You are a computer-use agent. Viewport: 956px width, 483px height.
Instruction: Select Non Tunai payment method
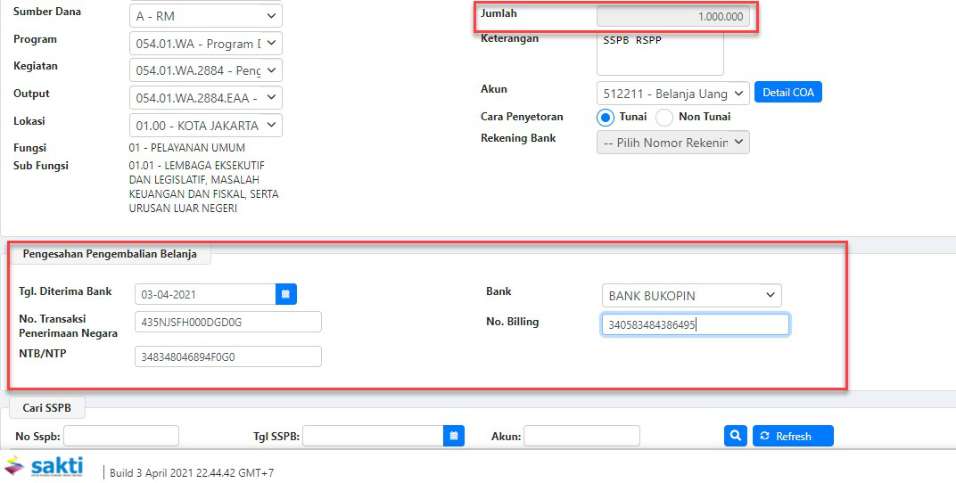[664, 117]
